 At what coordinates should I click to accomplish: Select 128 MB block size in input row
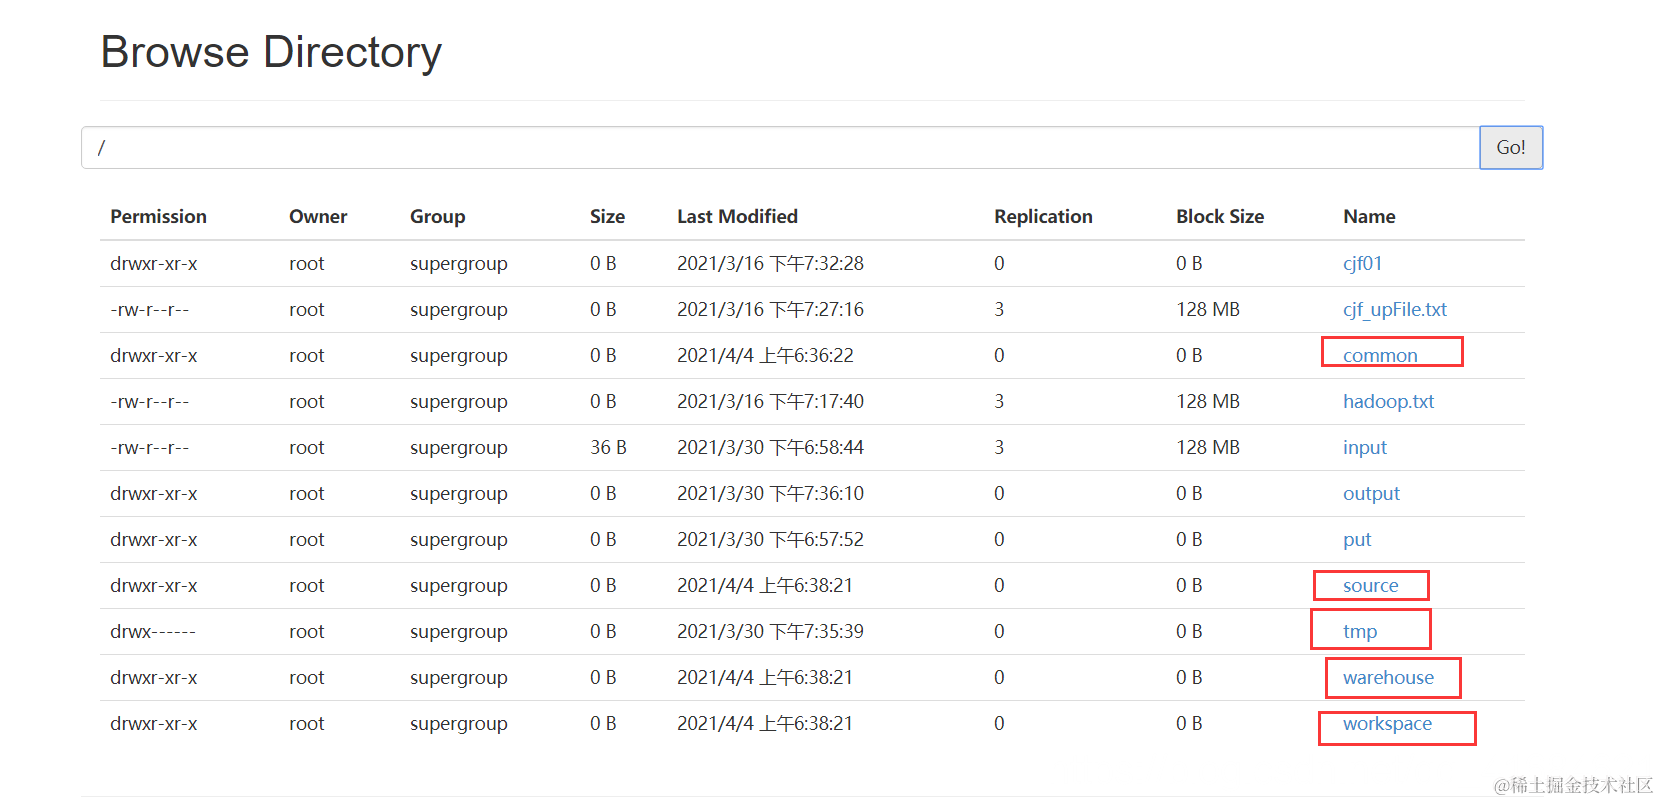pyautogui.click(x=1208, y=447)
